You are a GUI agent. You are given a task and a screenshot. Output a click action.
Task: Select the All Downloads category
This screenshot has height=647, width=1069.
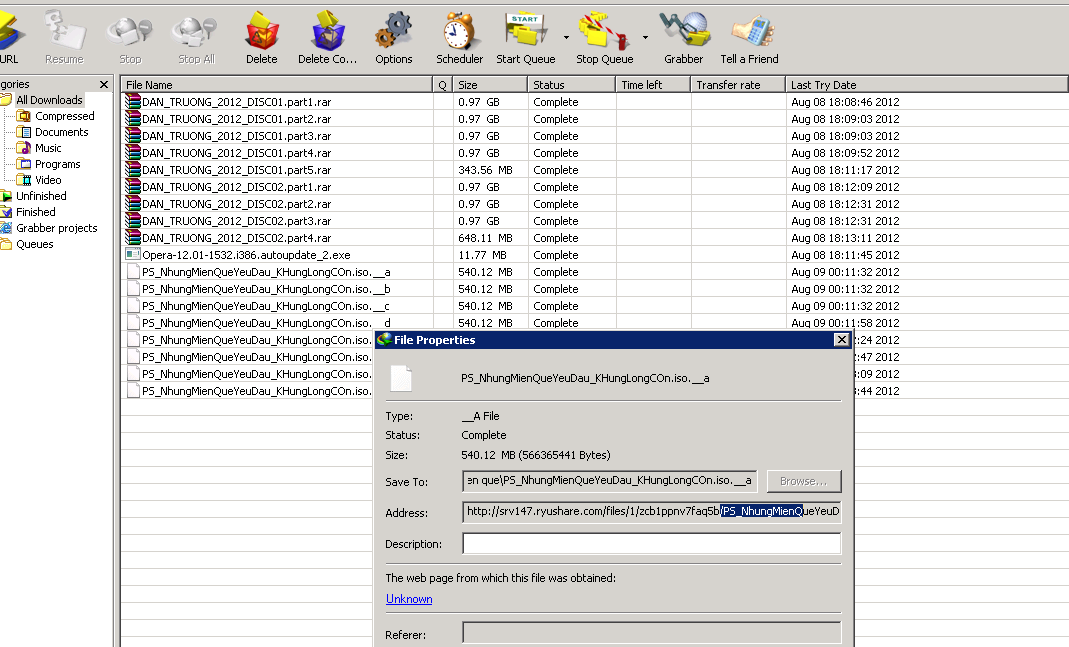[x=49, y=100]
